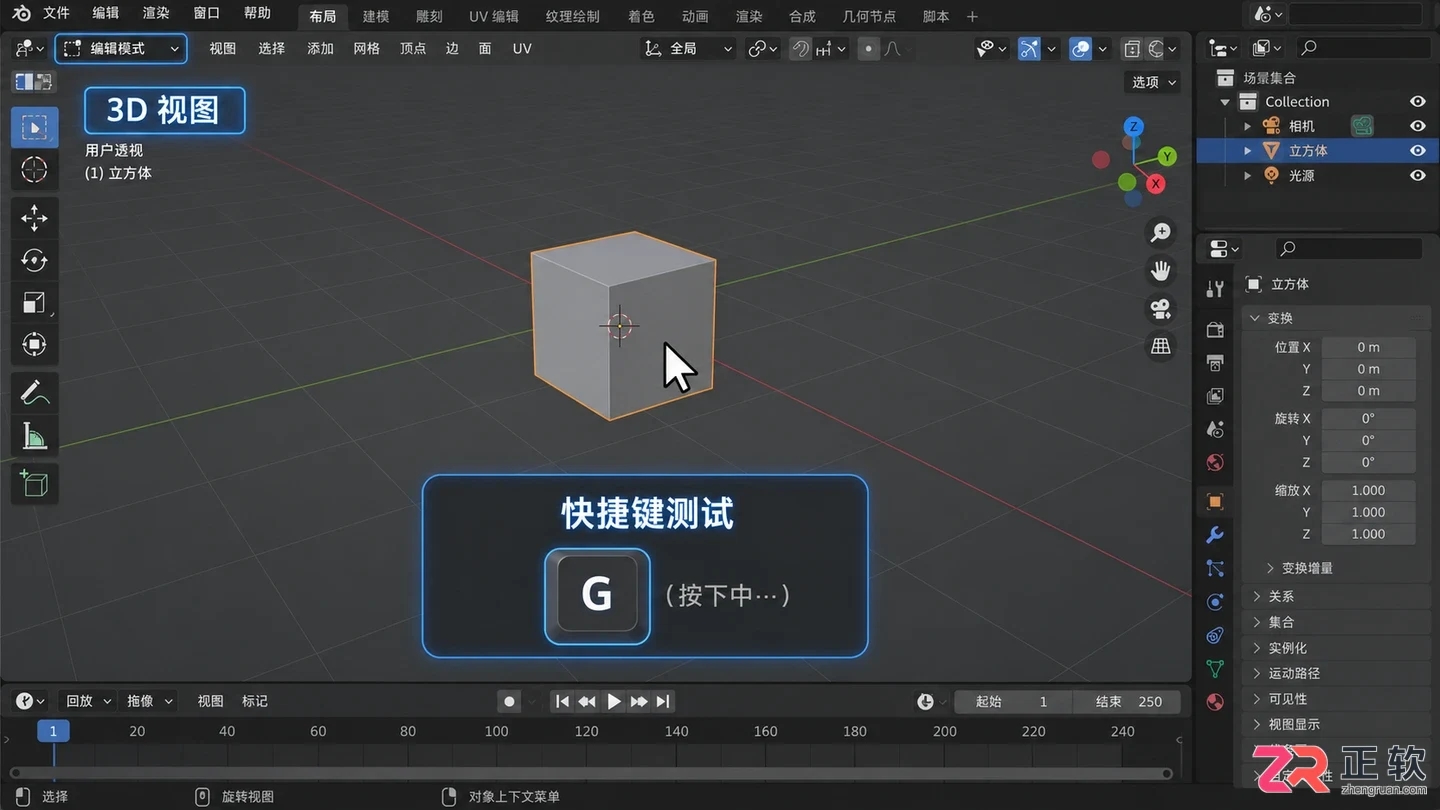Select the combined Transform tool
Screen dimensions: 1440x810
tap(34, 344)
